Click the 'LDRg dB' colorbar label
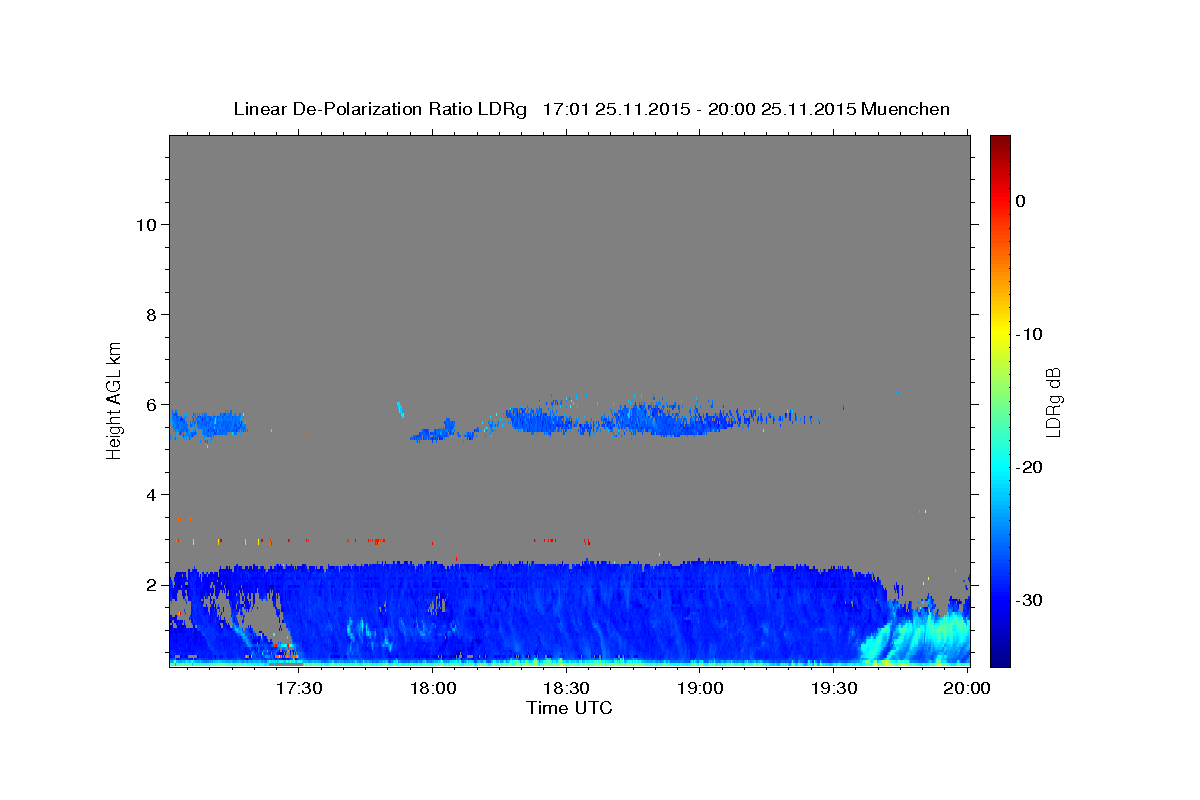This screenshot has height=800, width=1200. 1052,400
